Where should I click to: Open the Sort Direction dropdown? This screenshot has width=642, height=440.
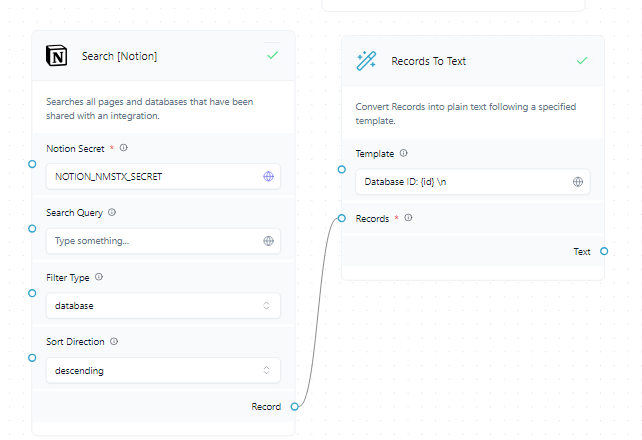[163, 370]
